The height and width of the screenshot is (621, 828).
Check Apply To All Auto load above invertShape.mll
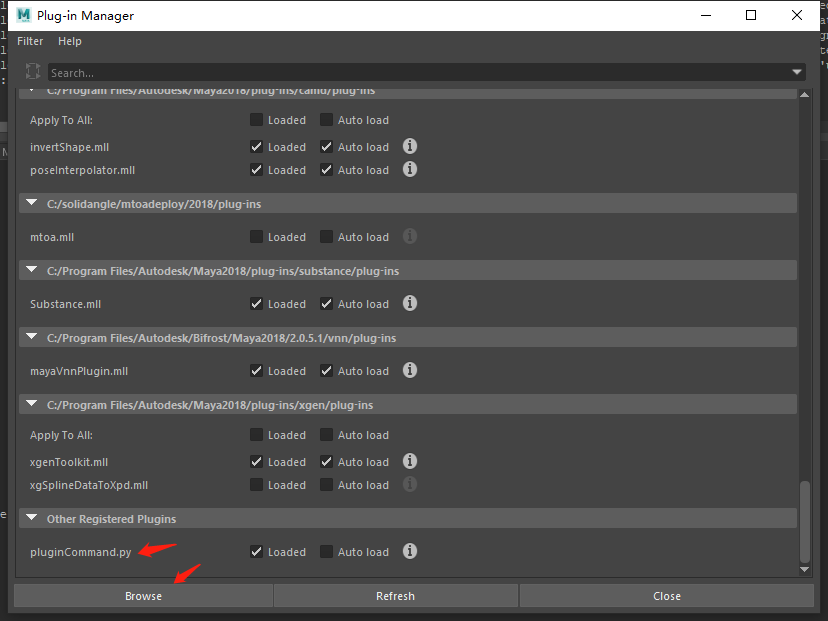[x=326, y=120]
